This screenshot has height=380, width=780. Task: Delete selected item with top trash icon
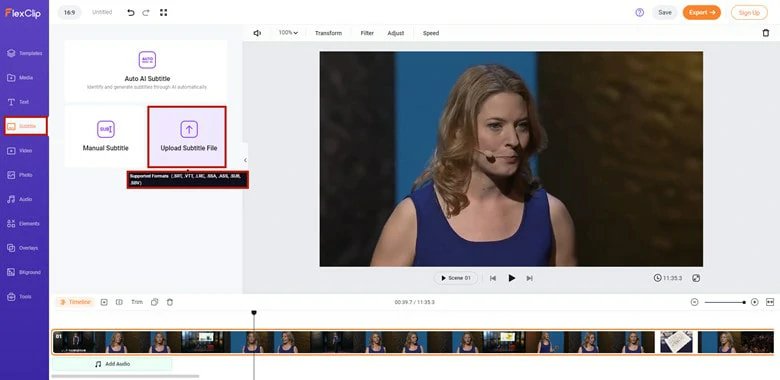click(x=766, y=33)
